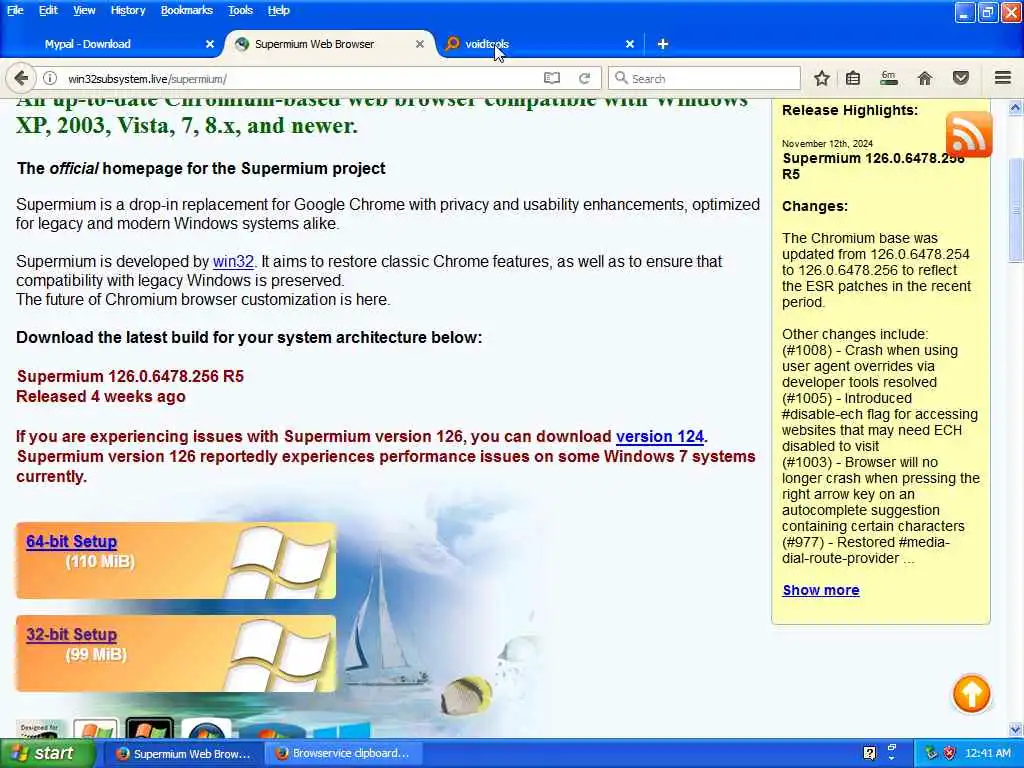Click the search magnifier icon in search box
1024x768 pixels.
[621, 78]
